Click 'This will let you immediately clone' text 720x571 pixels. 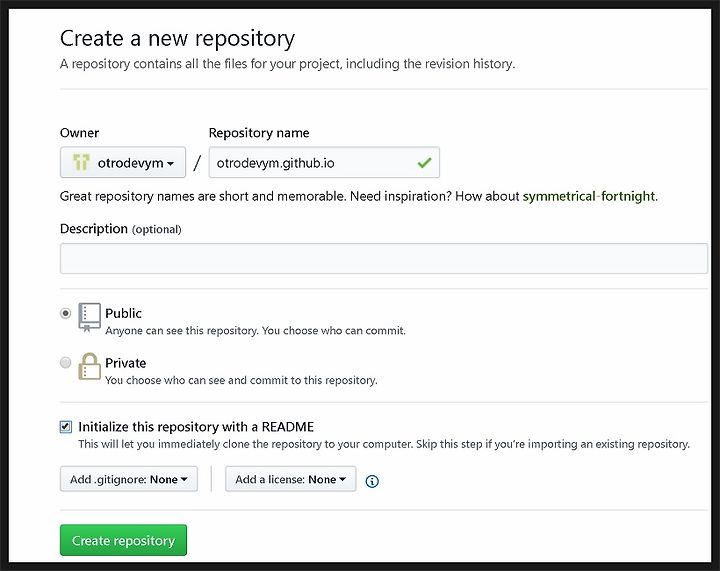tap(383, 444)
